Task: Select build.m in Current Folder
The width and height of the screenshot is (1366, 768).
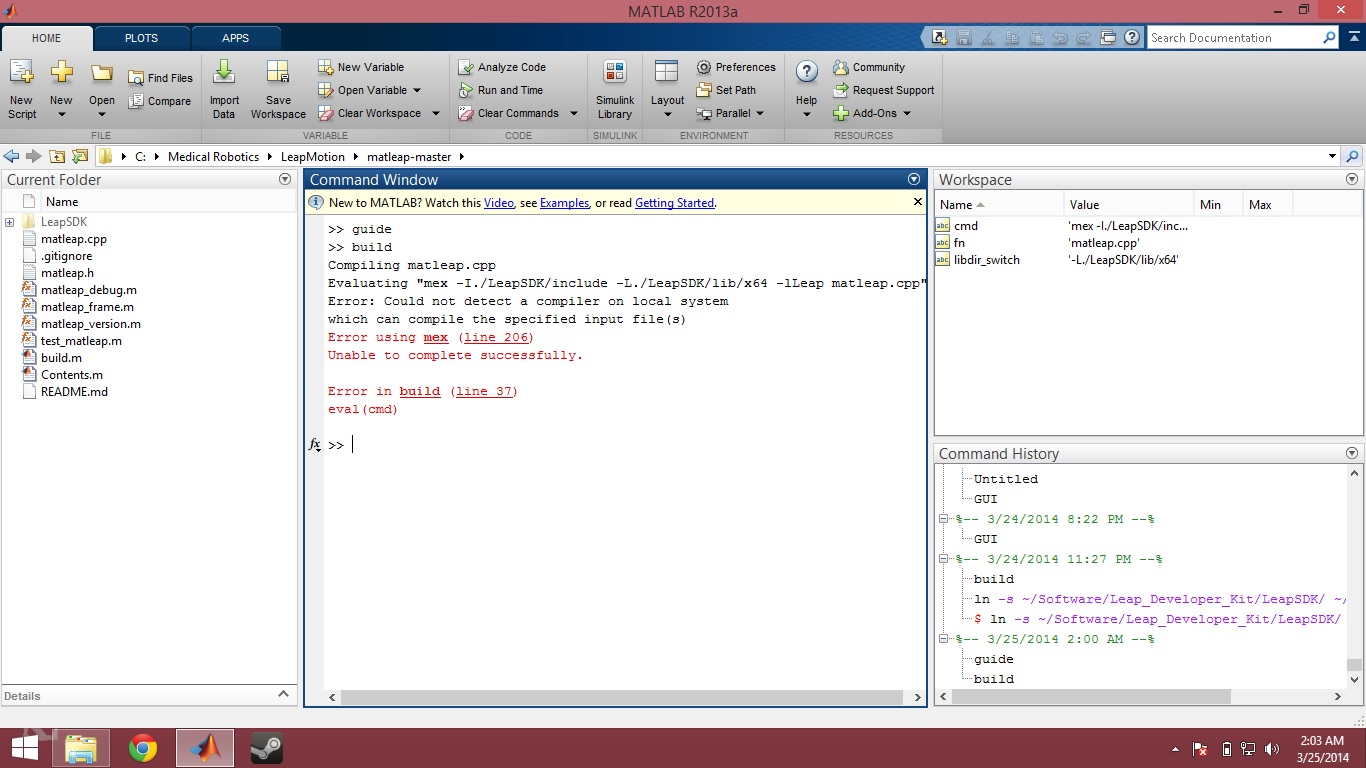Action: coord(61,357)
